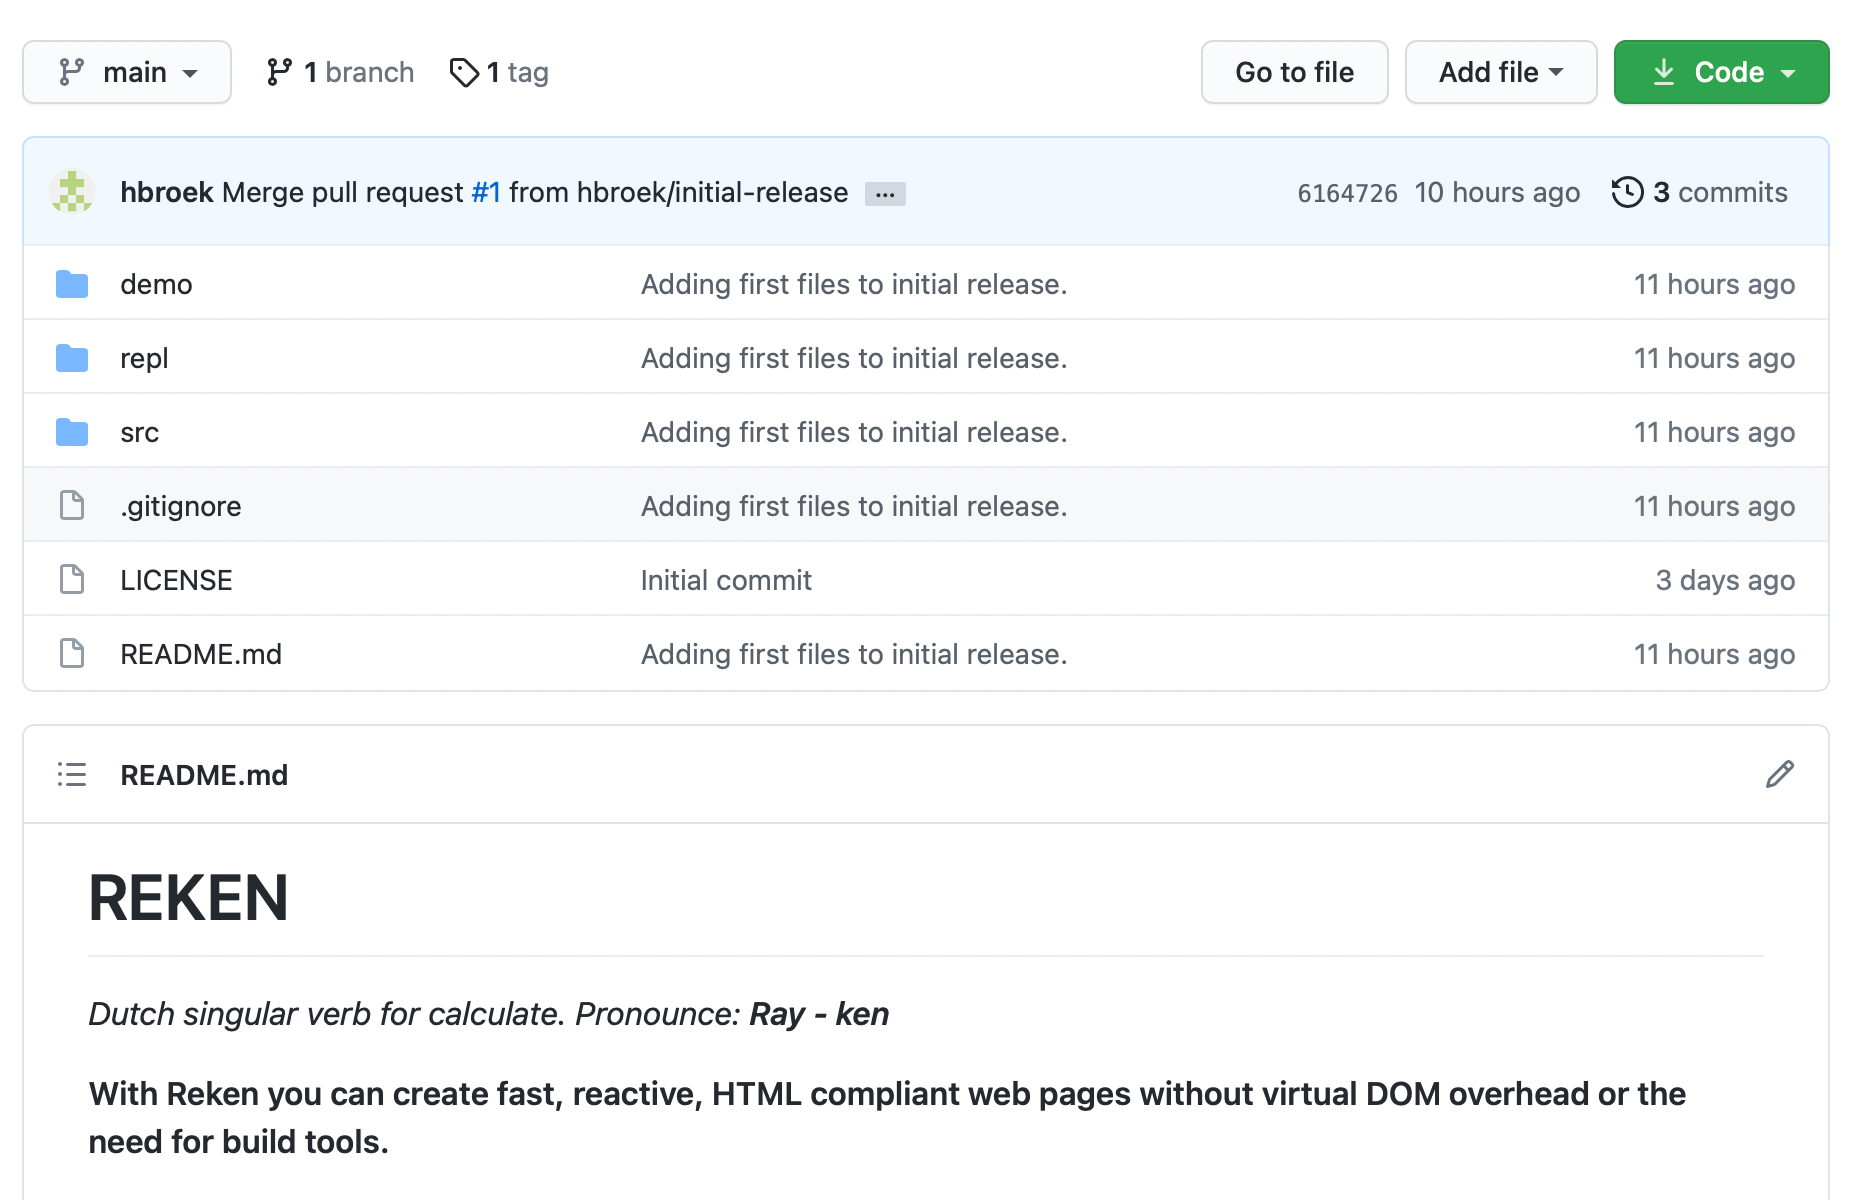Open the hbroek author link

167,192
